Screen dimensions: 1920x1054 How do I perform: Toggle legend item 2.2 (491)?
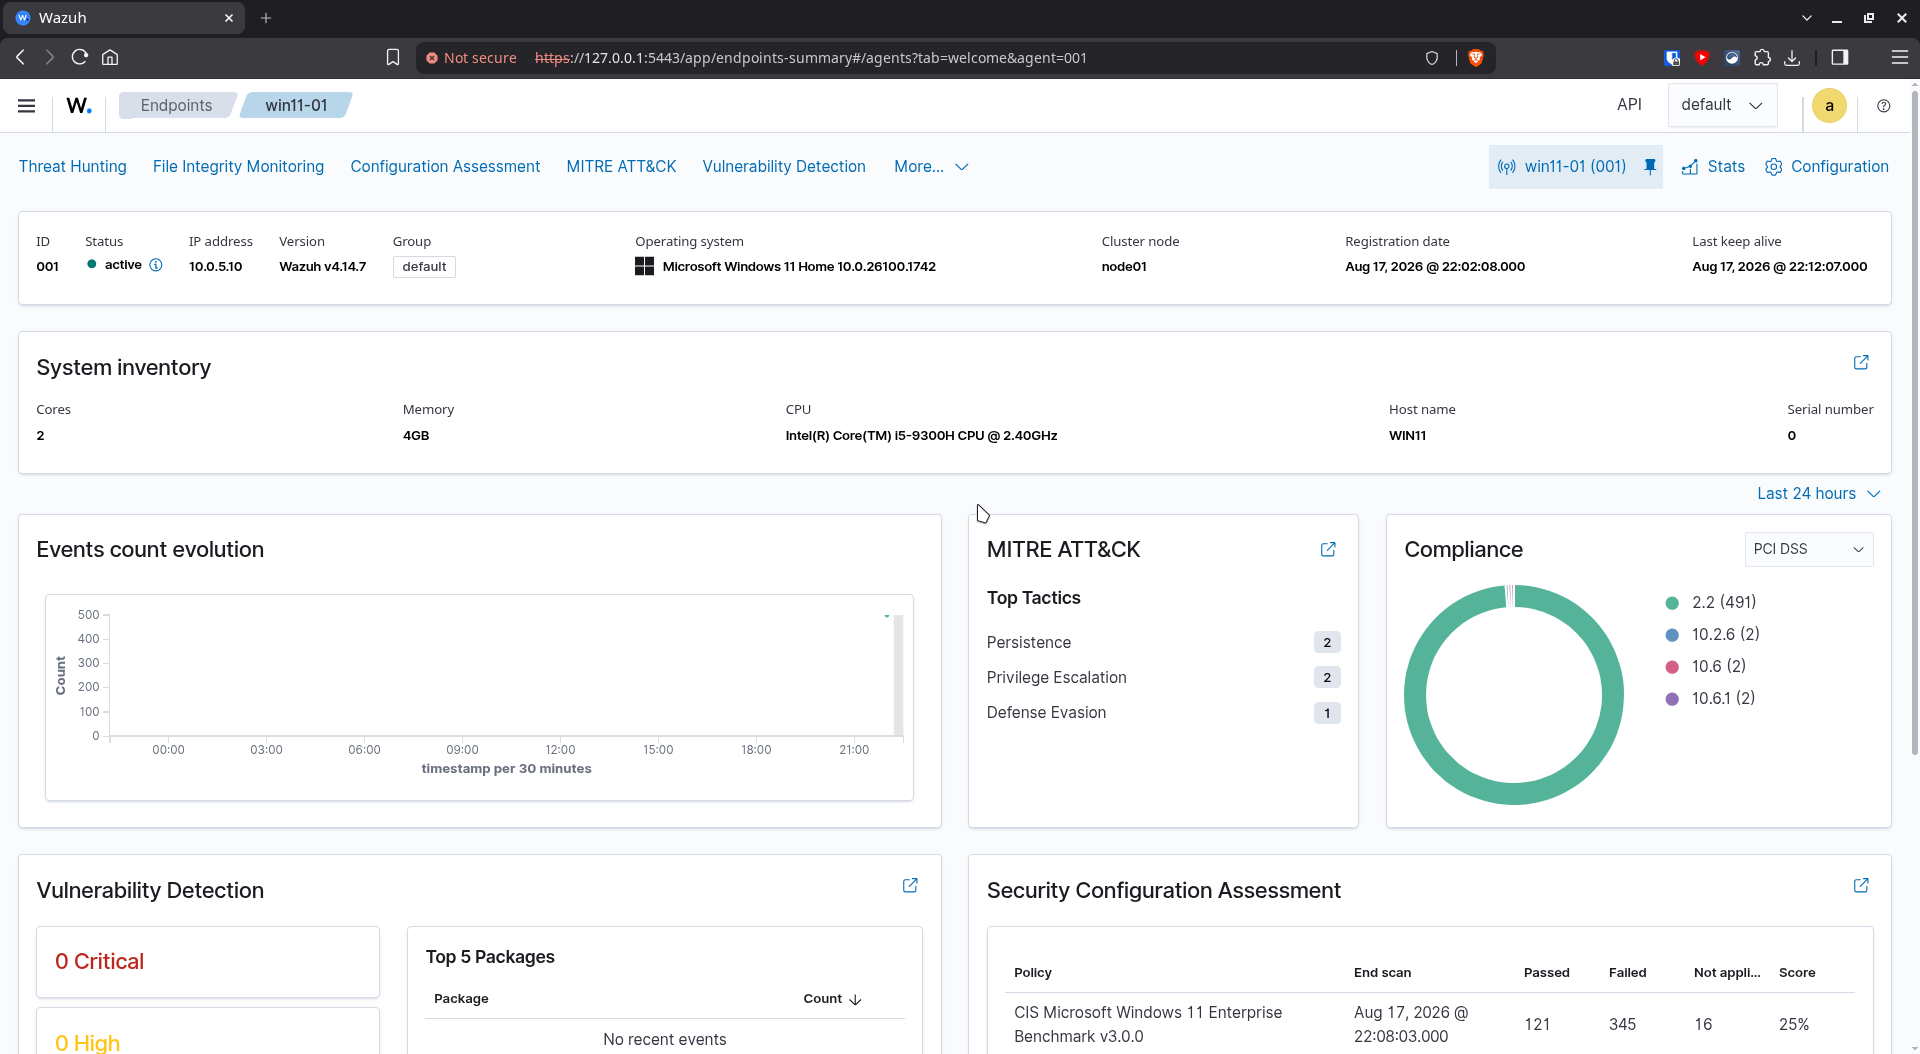pos(1711,602)
